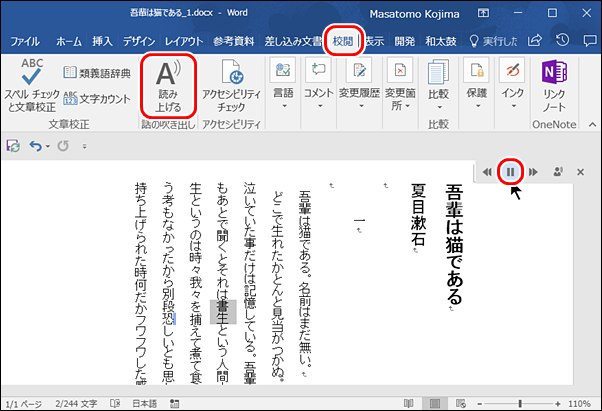Expand the Changes (変更箇所) group
The width and height of the screenshot is (602, 411).
[x=400, y=84]
